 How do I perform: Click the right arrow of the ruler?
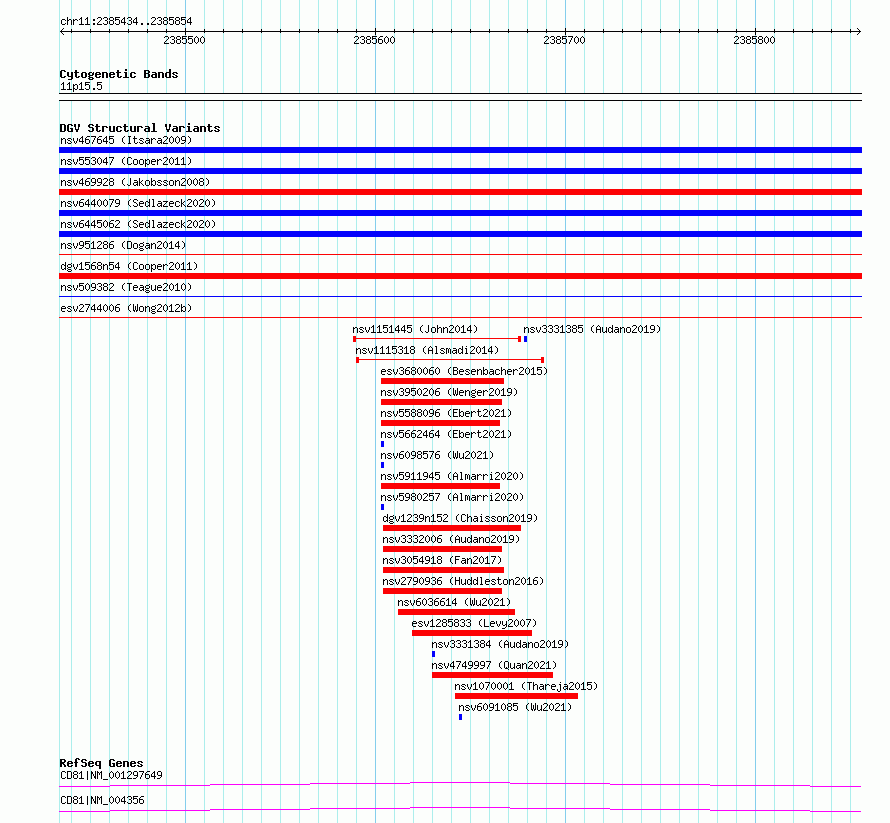click(858, 31)
